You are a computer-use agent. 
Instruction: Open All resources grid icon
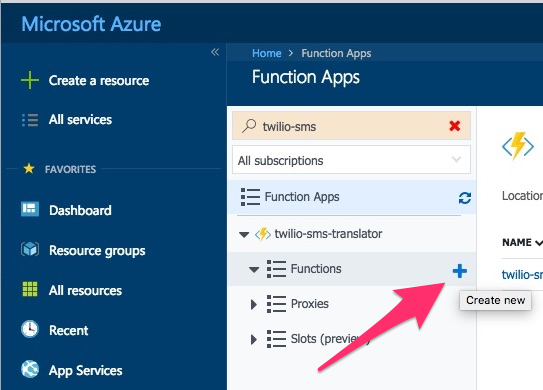pyautogui.click(x=30, y=289)
